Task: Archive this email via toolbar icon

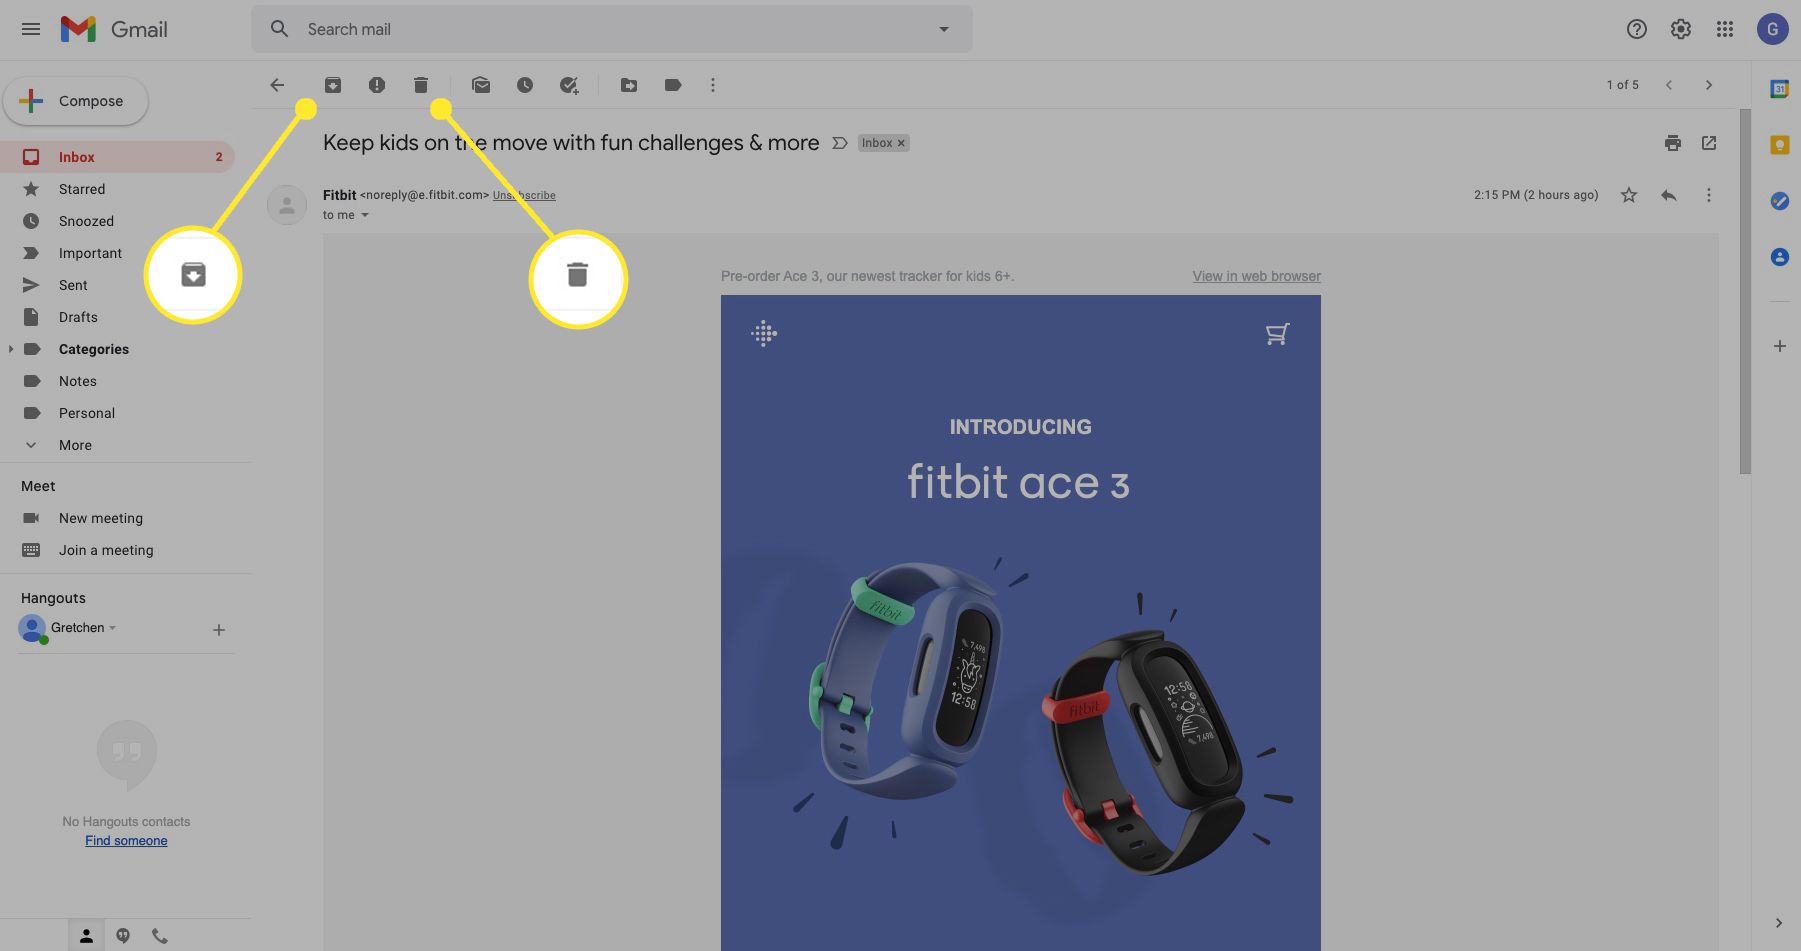Action: pyautogui.click(x=333, y=85)
